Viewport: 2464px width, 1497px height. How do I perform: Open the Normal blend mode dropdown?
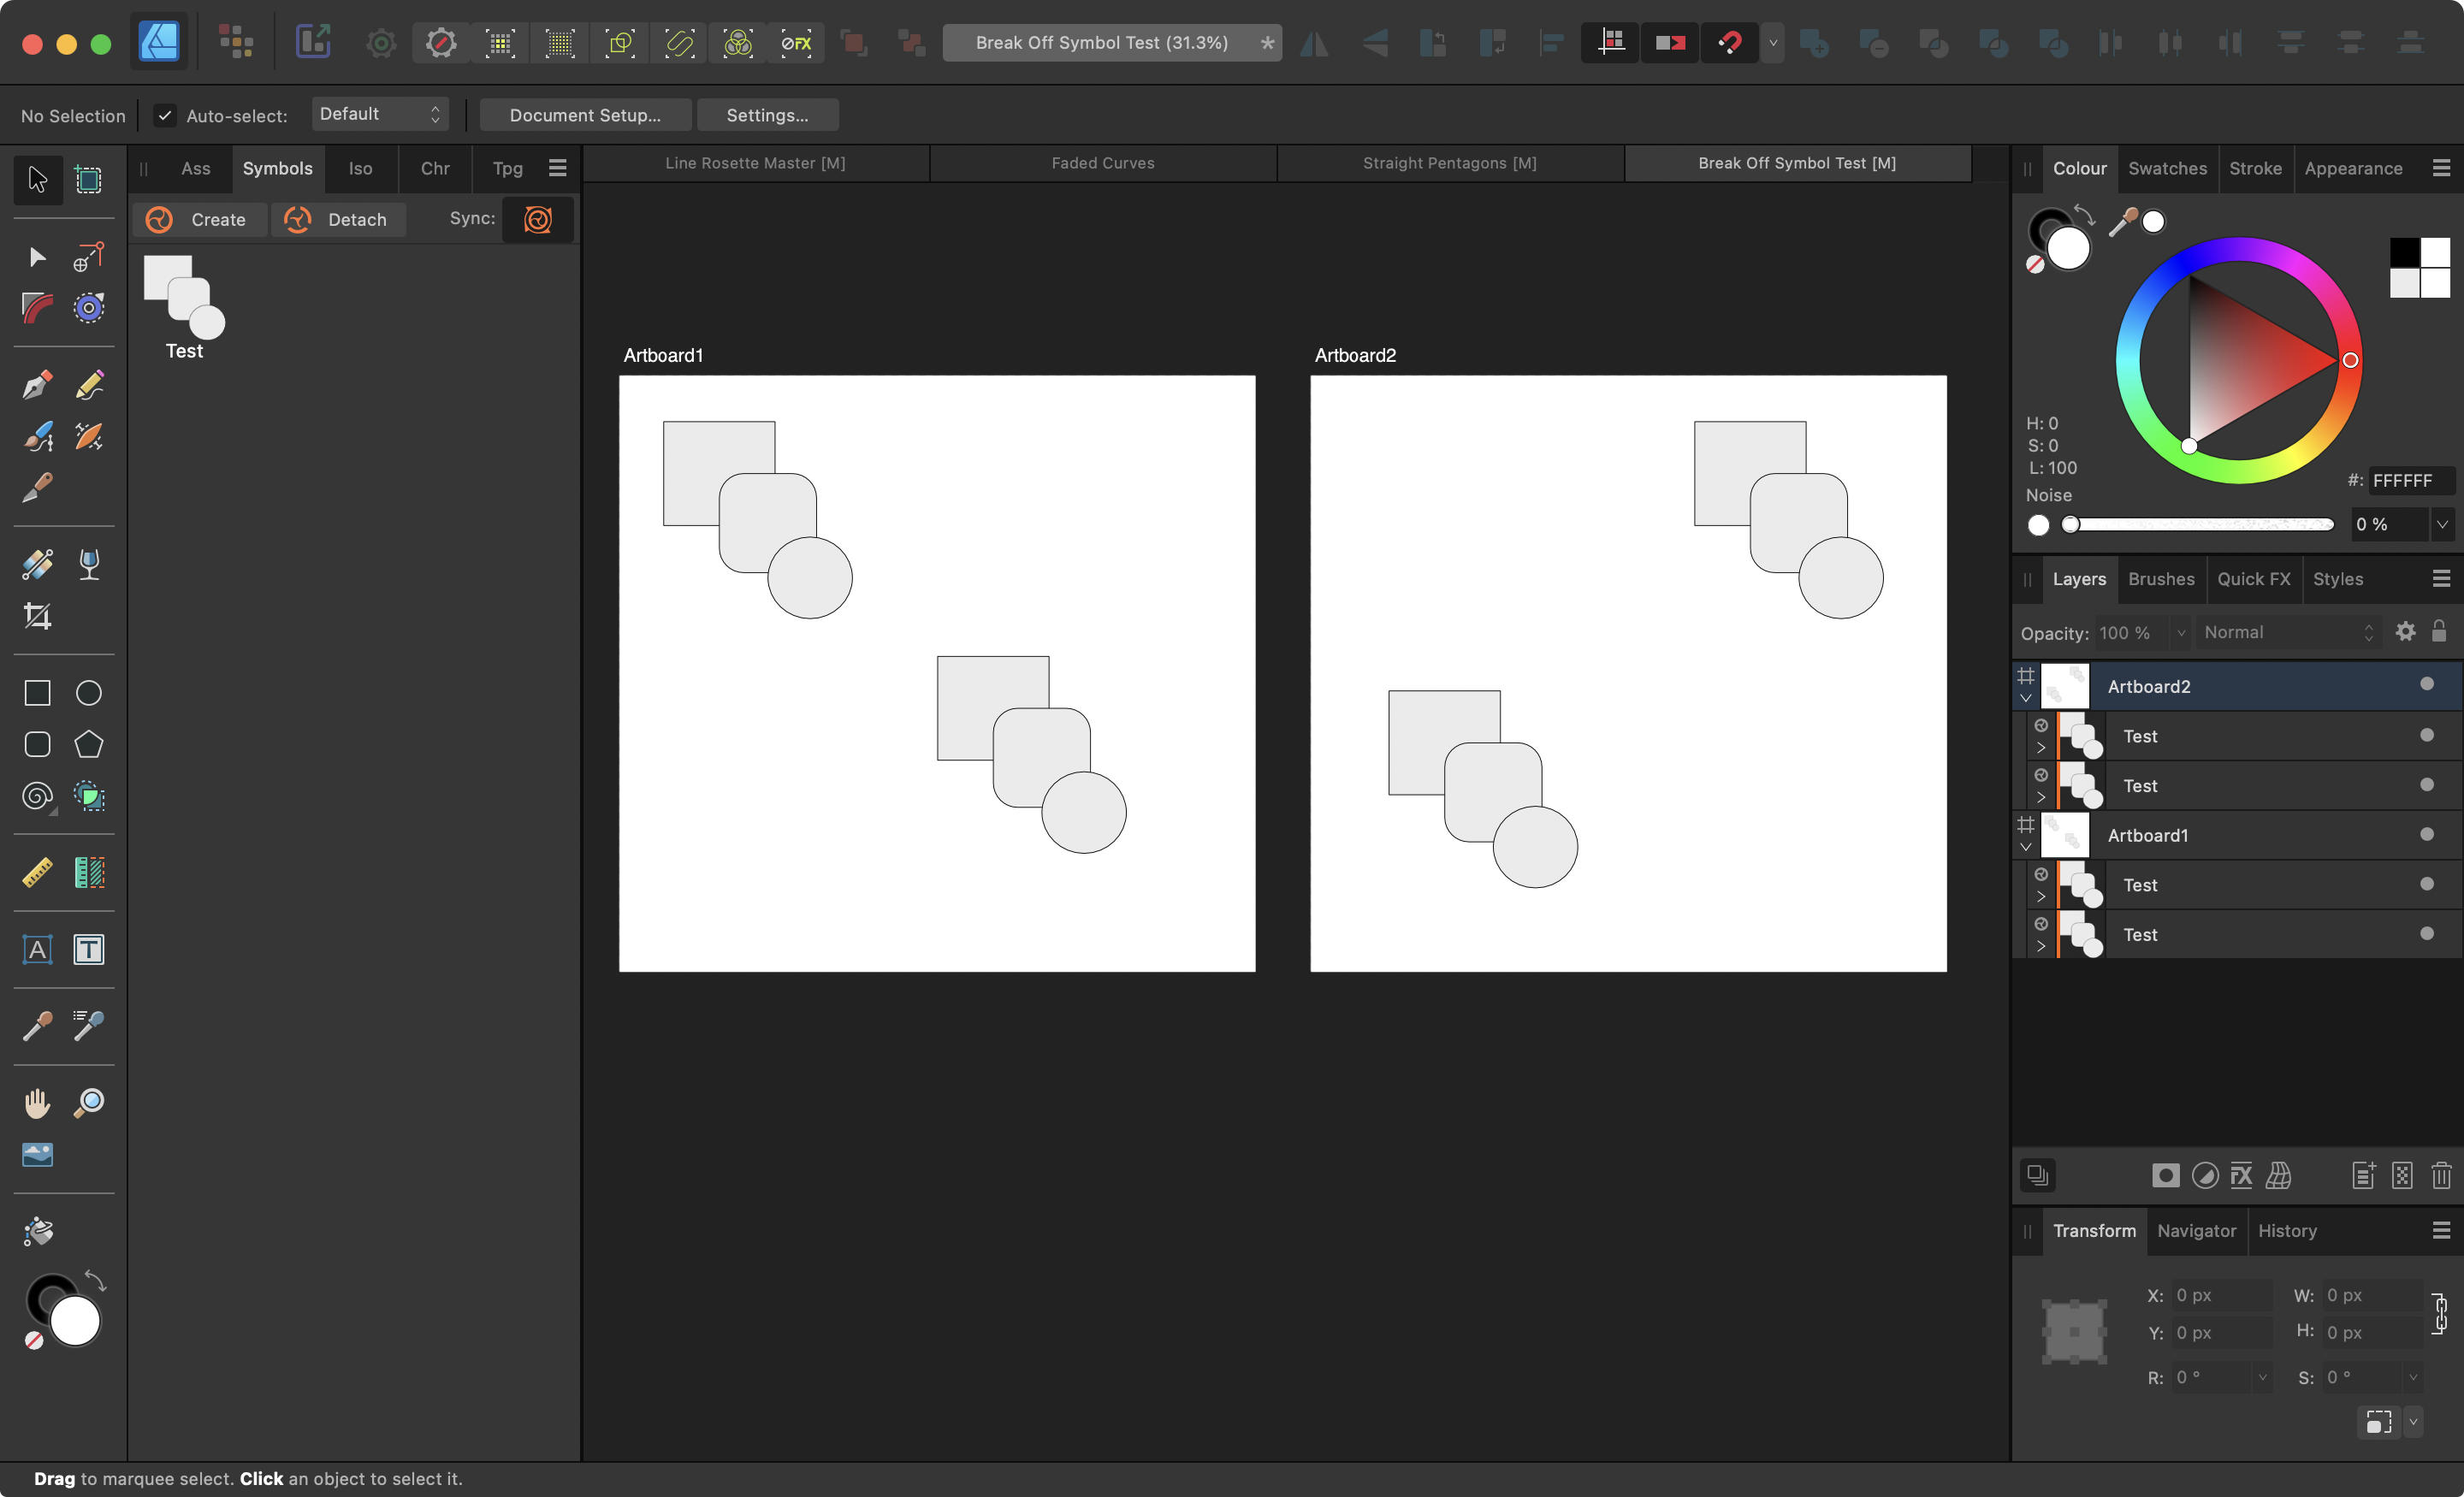[2287, 632]
